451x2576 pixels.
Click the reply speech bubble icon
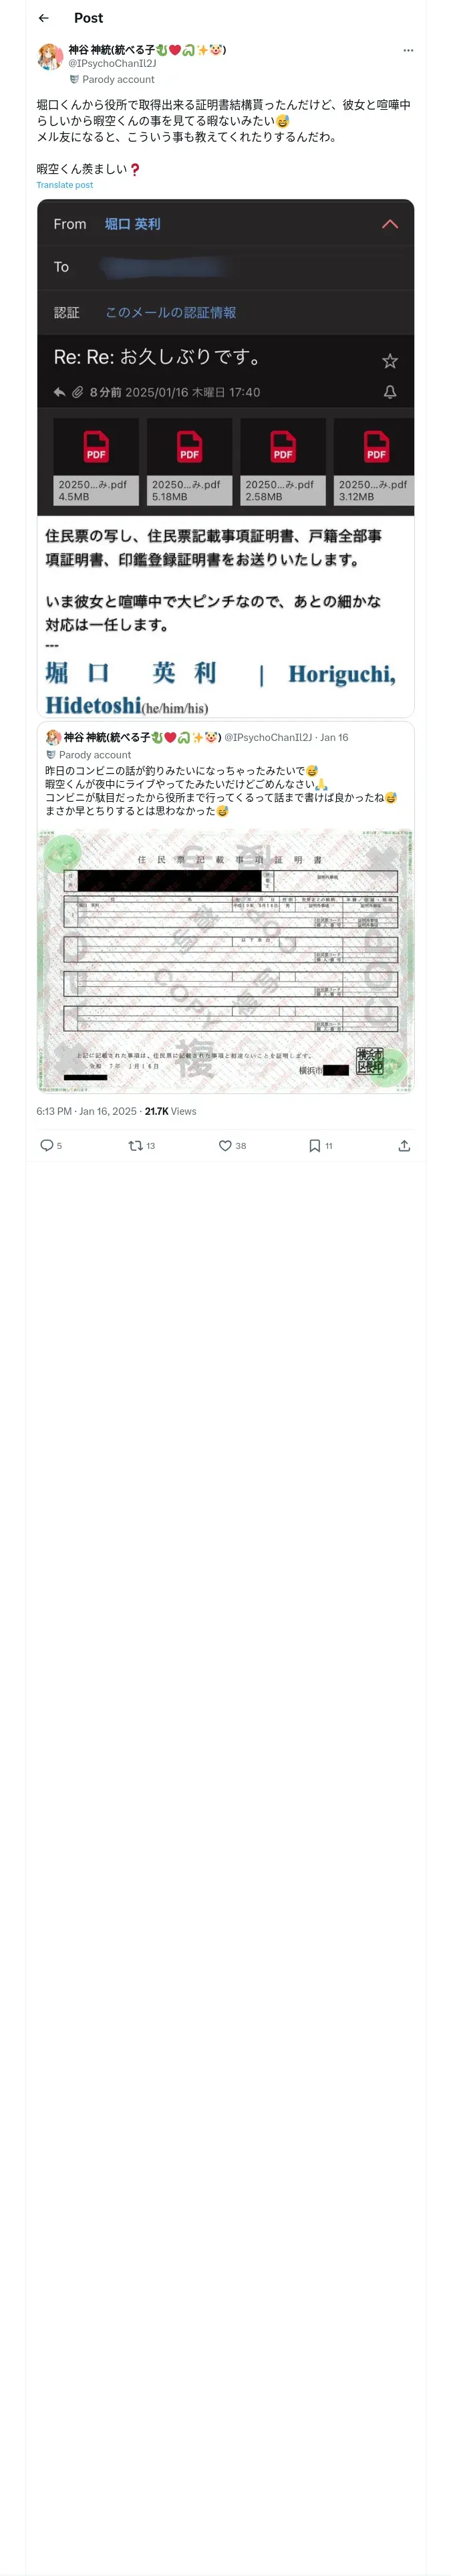46,1145
